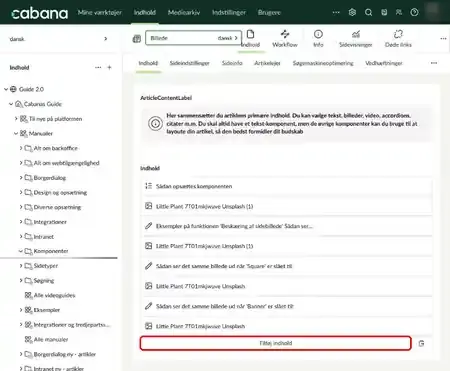
Task: Open the dansk language selector chevron
Action: click(x=106, y=39)
